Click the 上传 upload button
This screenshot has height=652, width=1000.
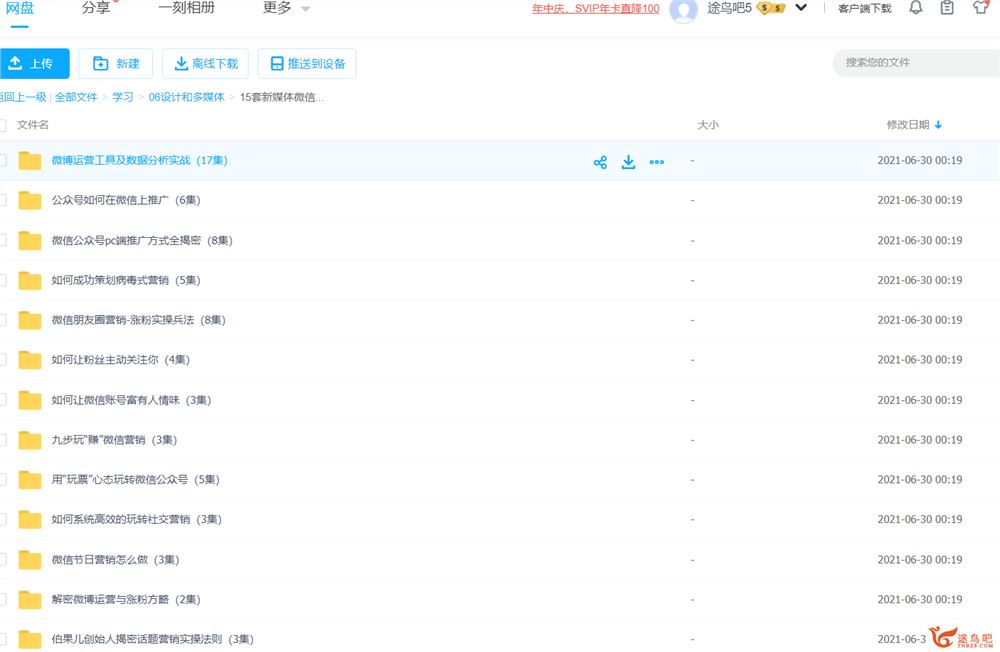click(34, 64)
